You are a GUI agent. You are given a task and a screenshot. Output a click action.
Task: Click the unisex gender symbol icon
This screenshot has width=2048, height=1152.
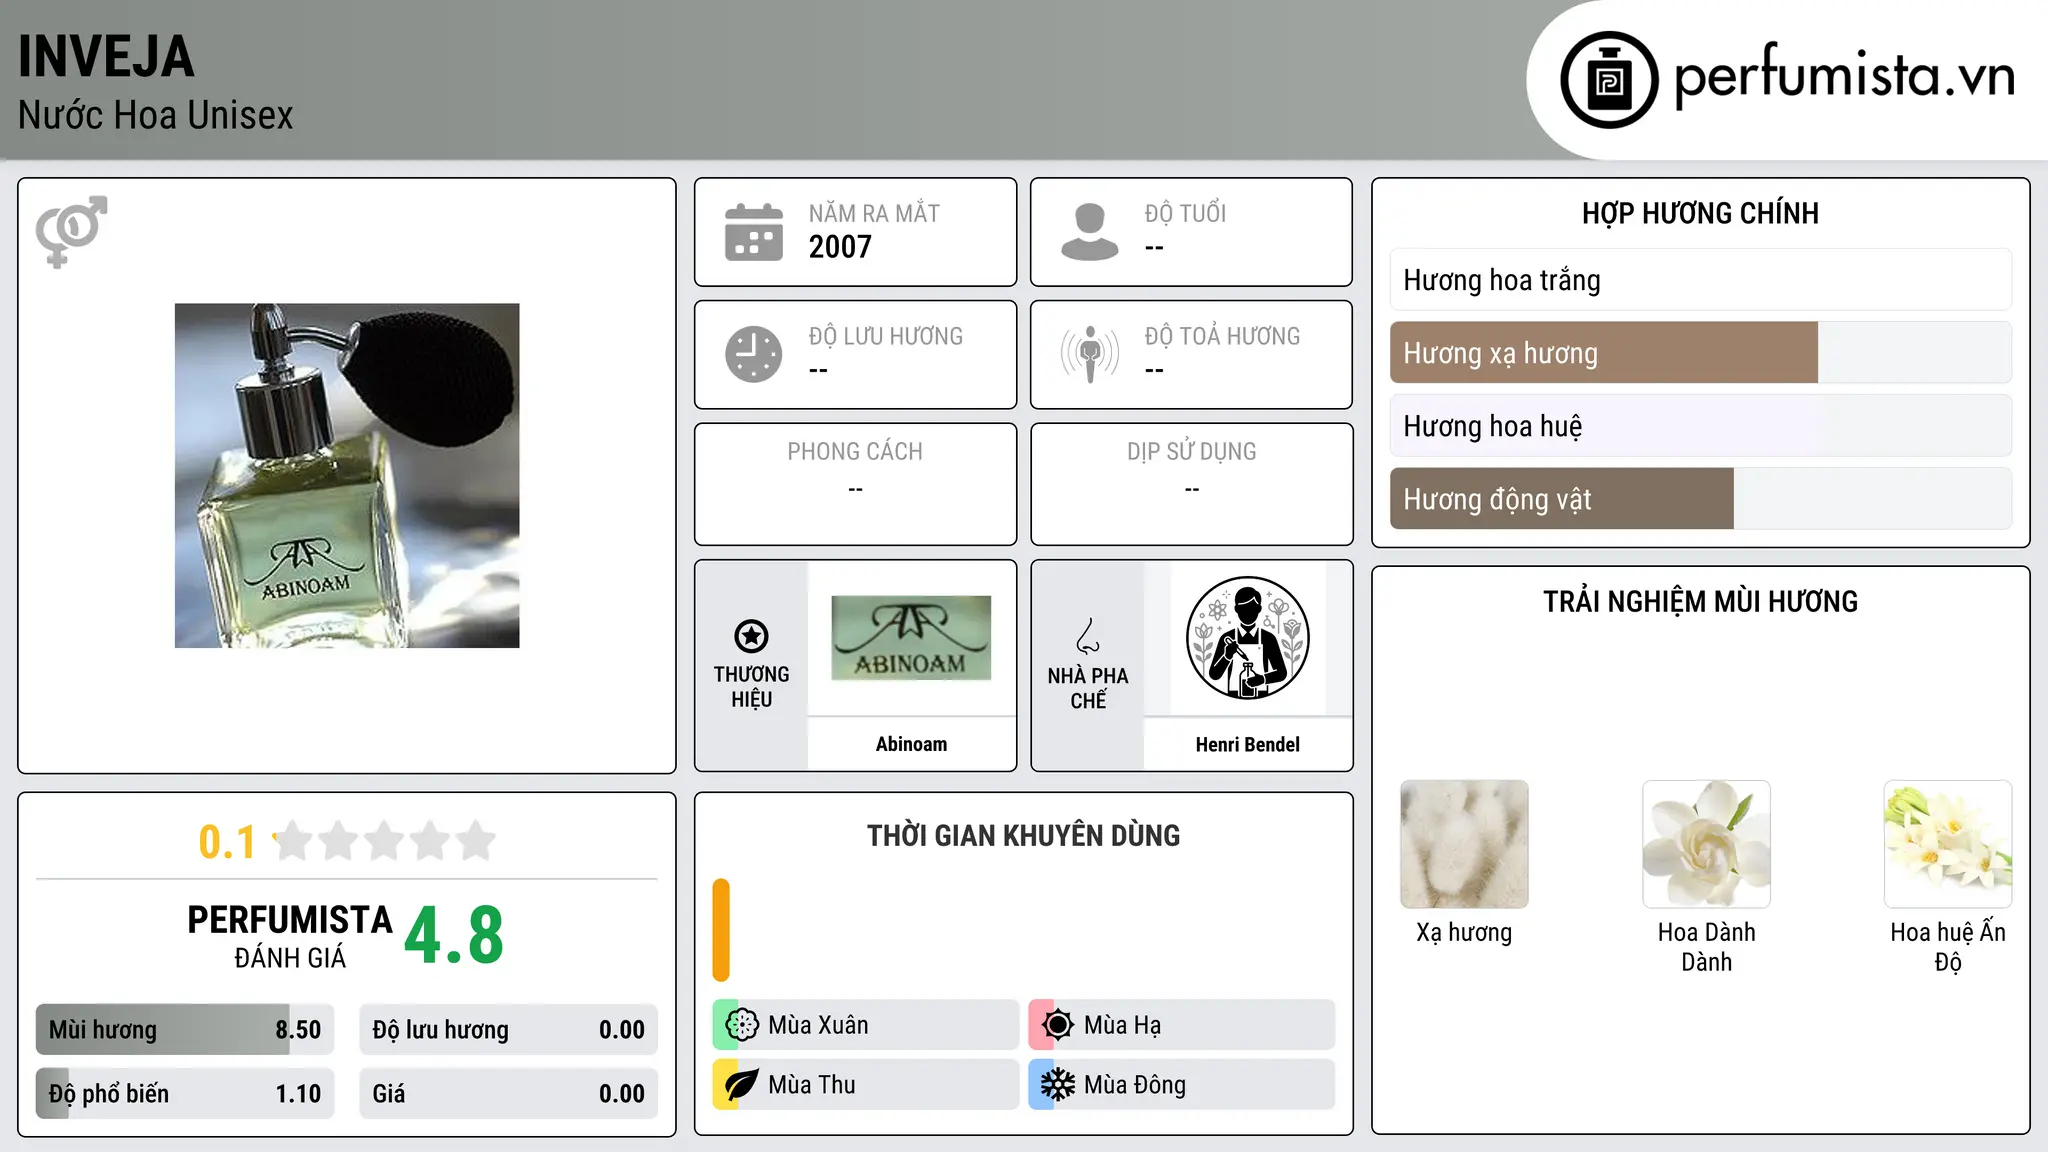[71, 231]
